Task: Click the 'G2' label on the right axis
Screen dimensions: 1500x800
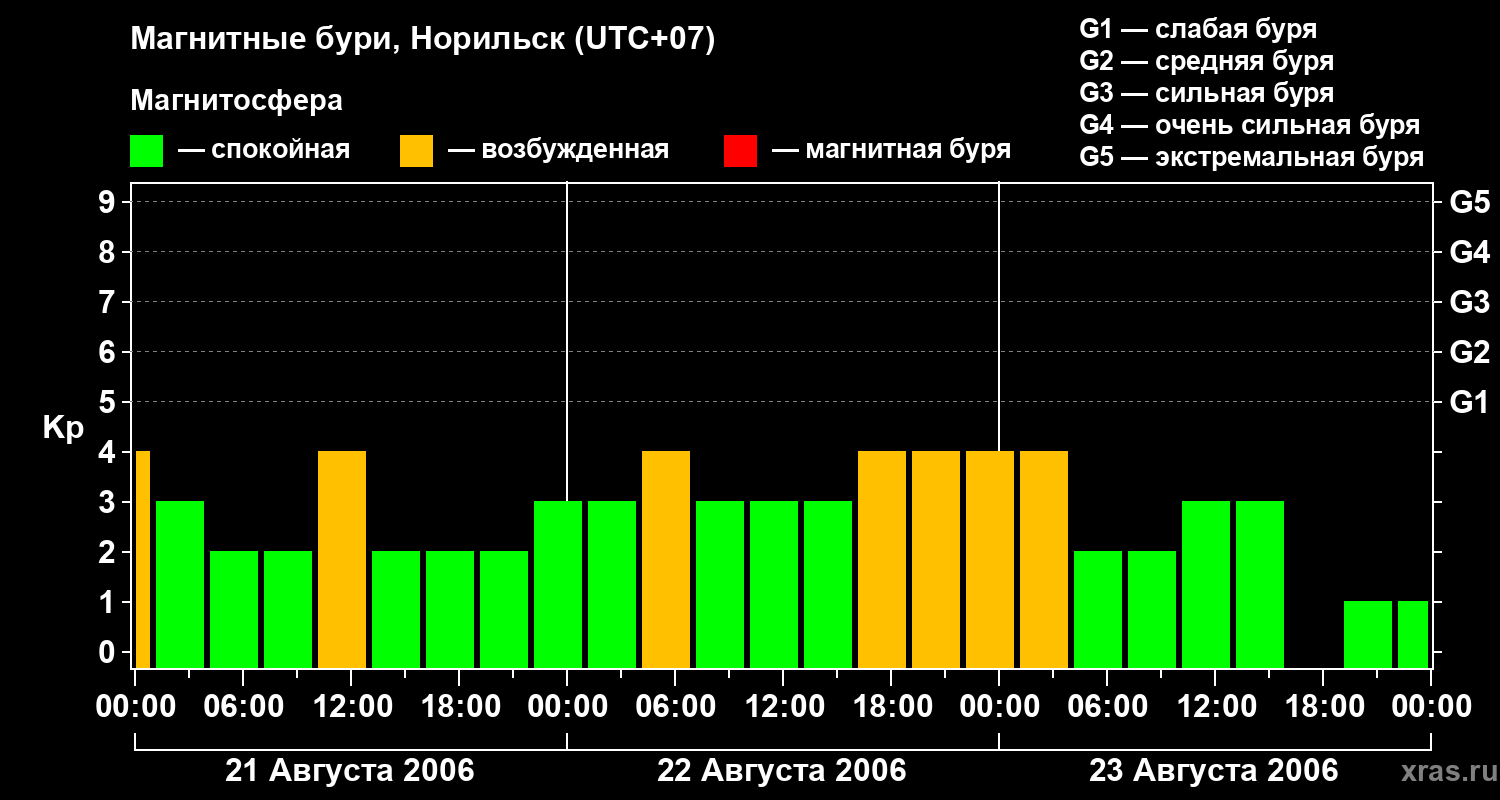Action: 1469,352
